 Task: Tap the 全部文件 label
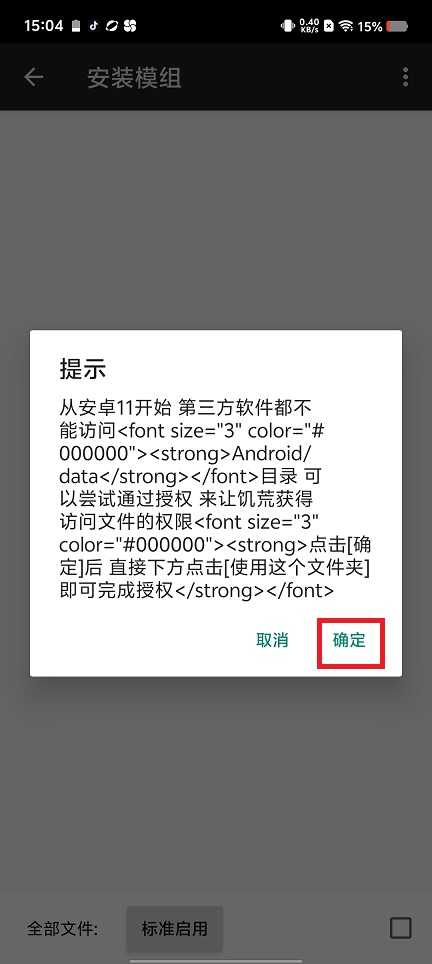click(x=63, y=928)
